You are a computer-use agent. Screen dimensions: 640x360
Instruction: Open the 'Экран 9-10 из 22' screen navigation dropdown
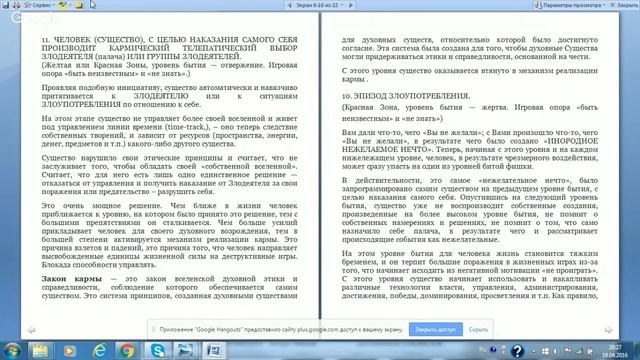[320, 5]
